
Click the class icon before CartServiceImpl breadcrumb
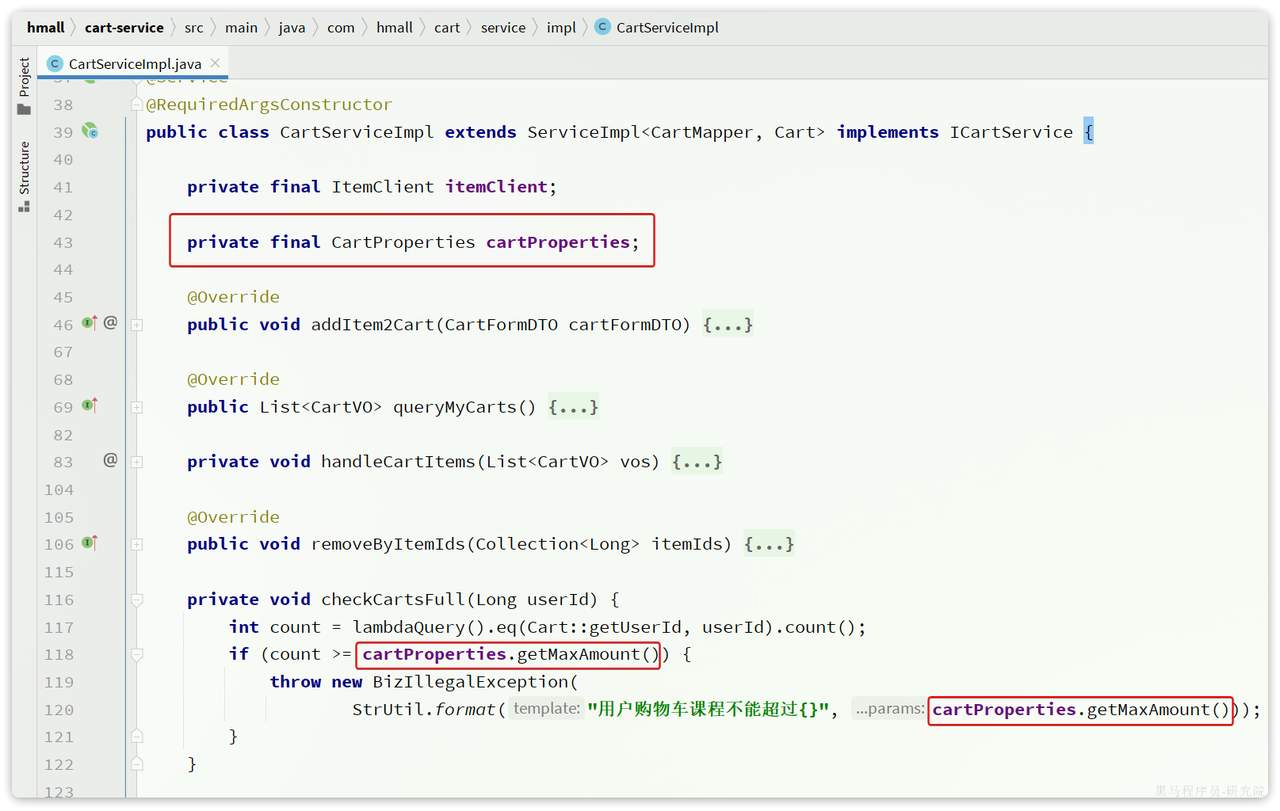pos(602,27)
